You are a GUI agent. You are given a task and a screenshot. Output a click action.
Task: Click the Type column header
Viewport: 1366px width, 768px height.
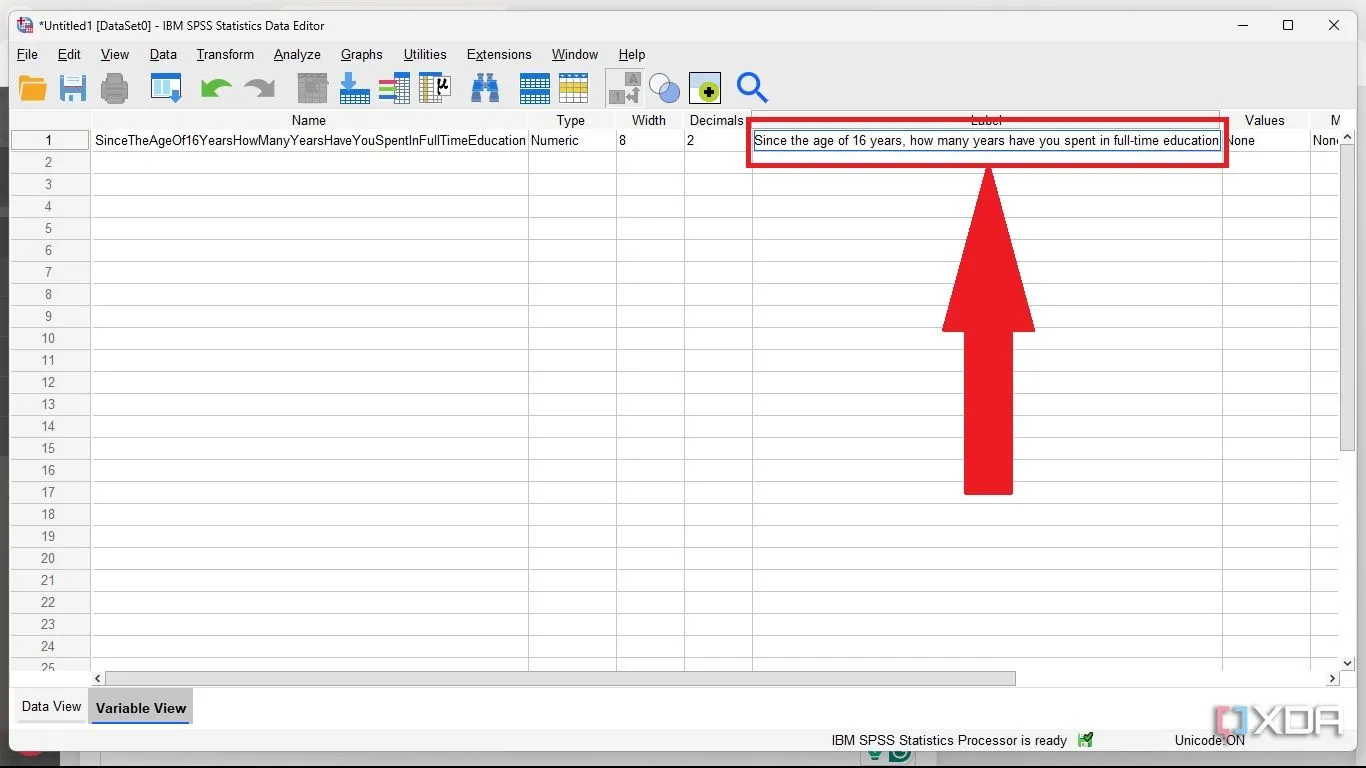tap(571, 120)
